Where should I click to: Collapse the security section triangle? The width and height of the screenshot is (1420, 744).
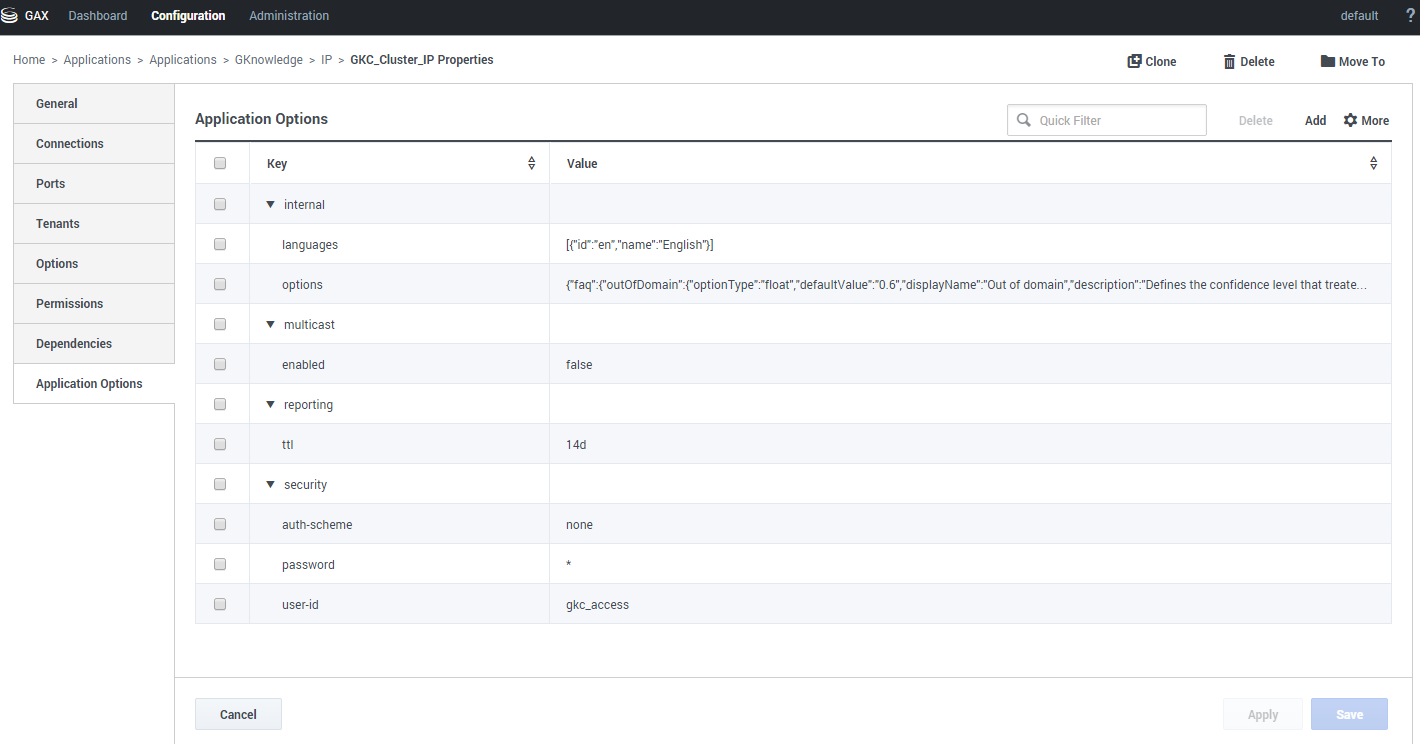click(x=270, y=485)
